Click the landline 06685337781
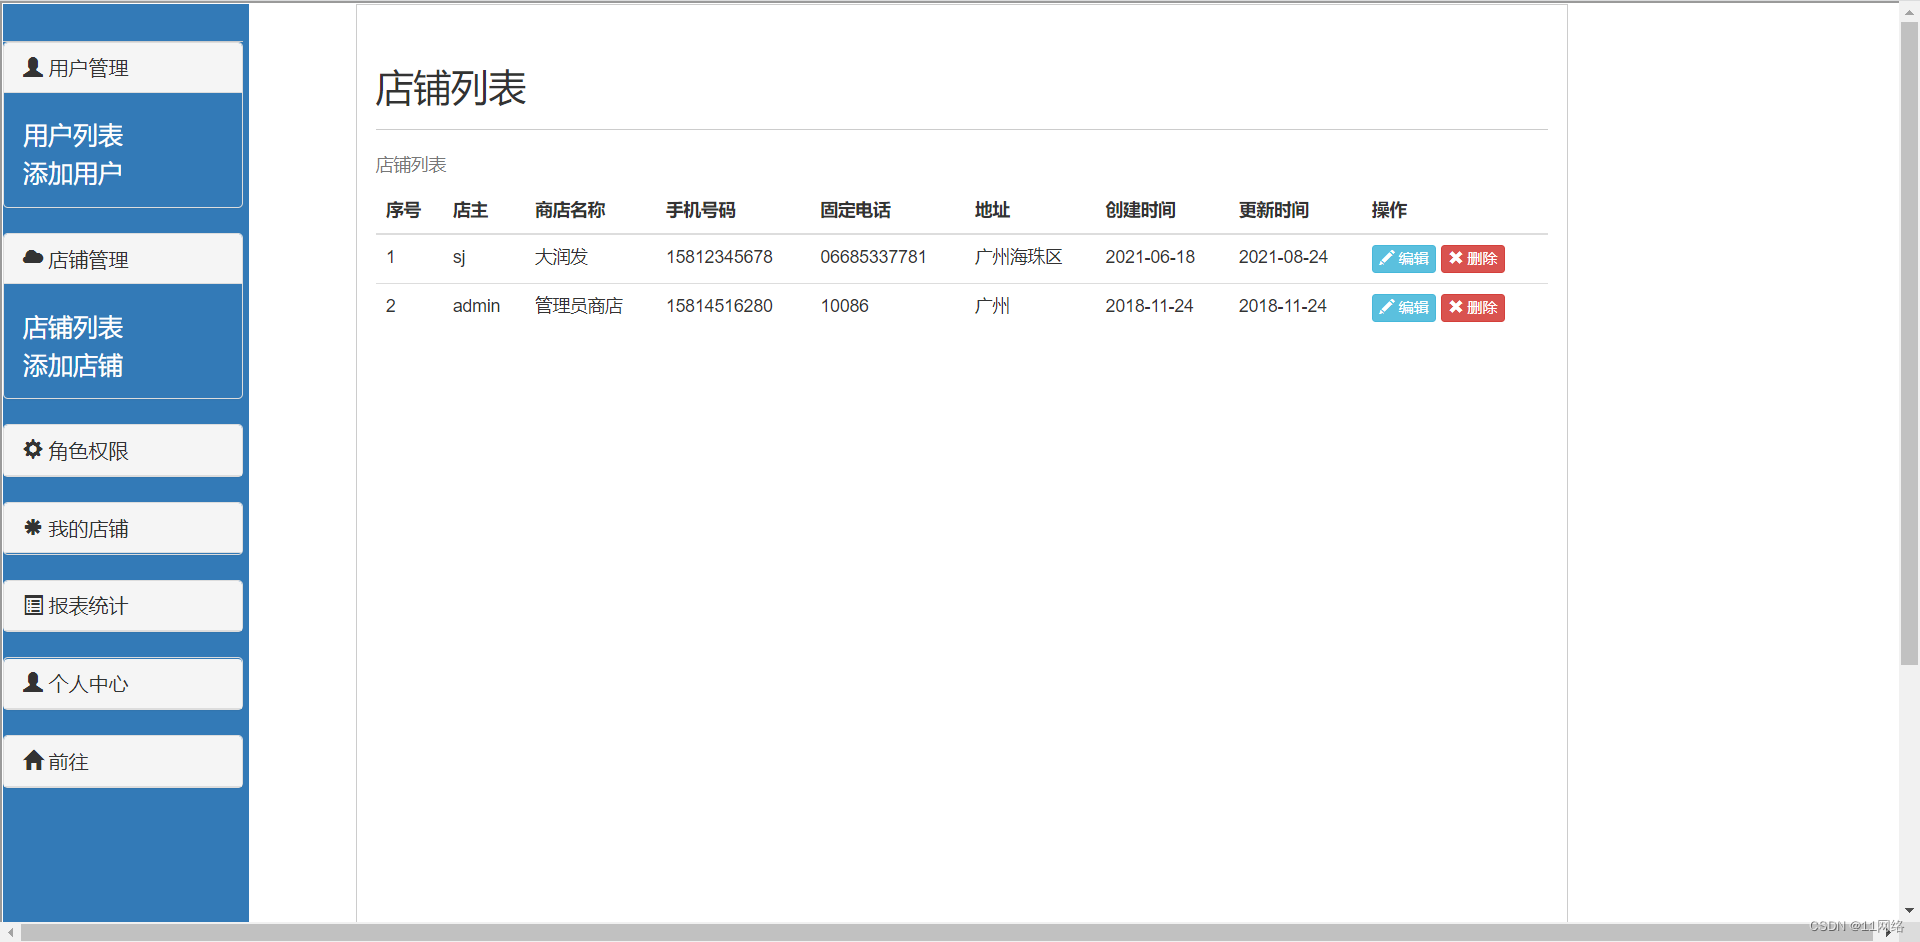The width and height of the screenshot is (1920, 942). [873, 257]
